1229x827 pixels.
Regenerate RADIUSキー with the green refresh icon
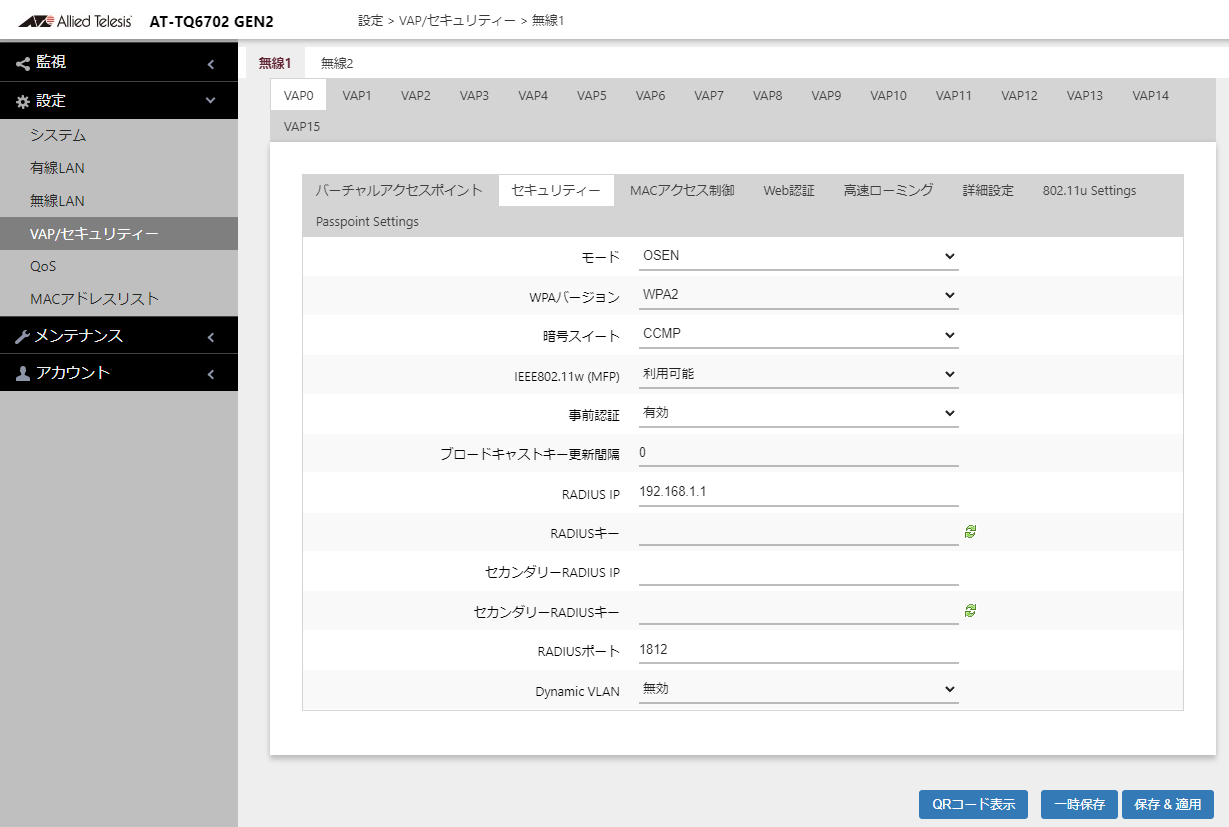point(970,532)
